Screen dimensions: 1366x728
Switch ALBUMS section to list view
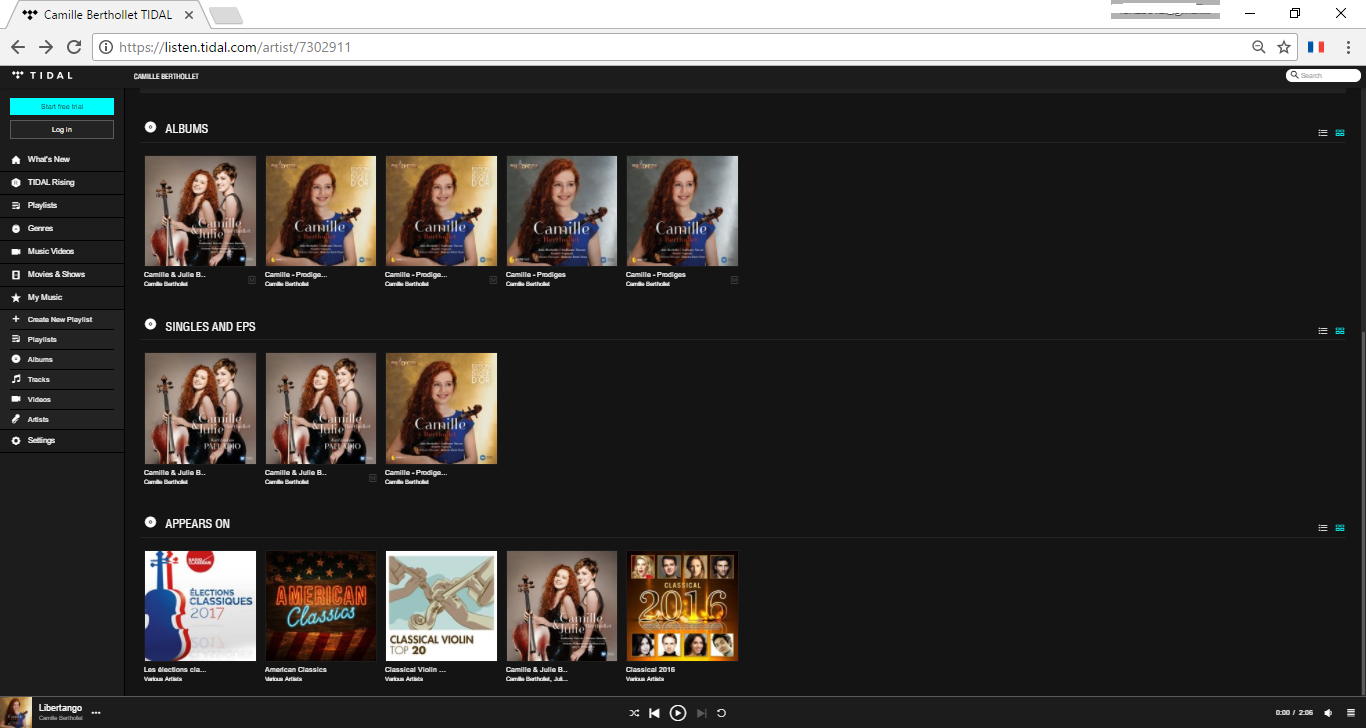[1323, 133]
